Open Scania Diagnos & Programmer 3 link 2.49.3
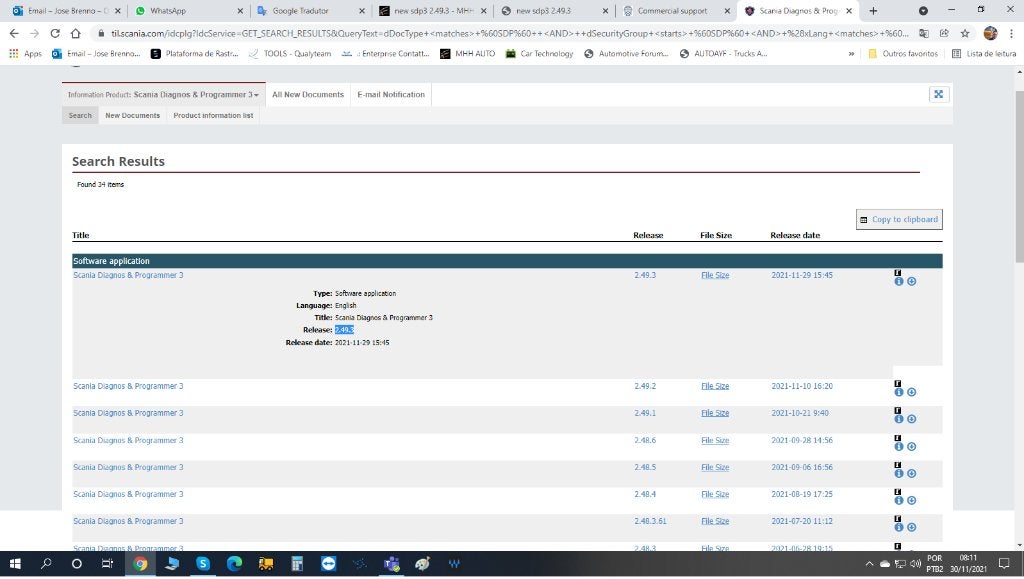 [x=128, y=275]
